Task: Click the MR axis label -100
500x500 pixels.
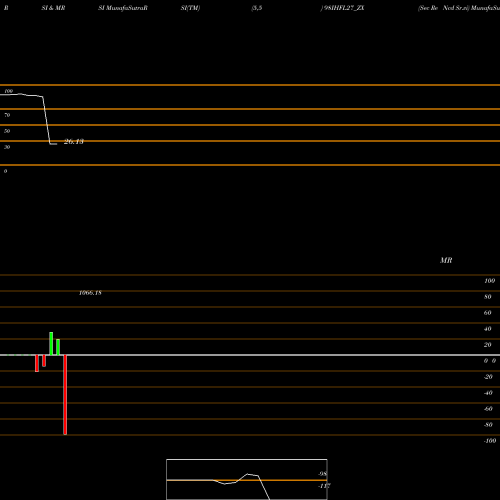Action: click(490, 441)
